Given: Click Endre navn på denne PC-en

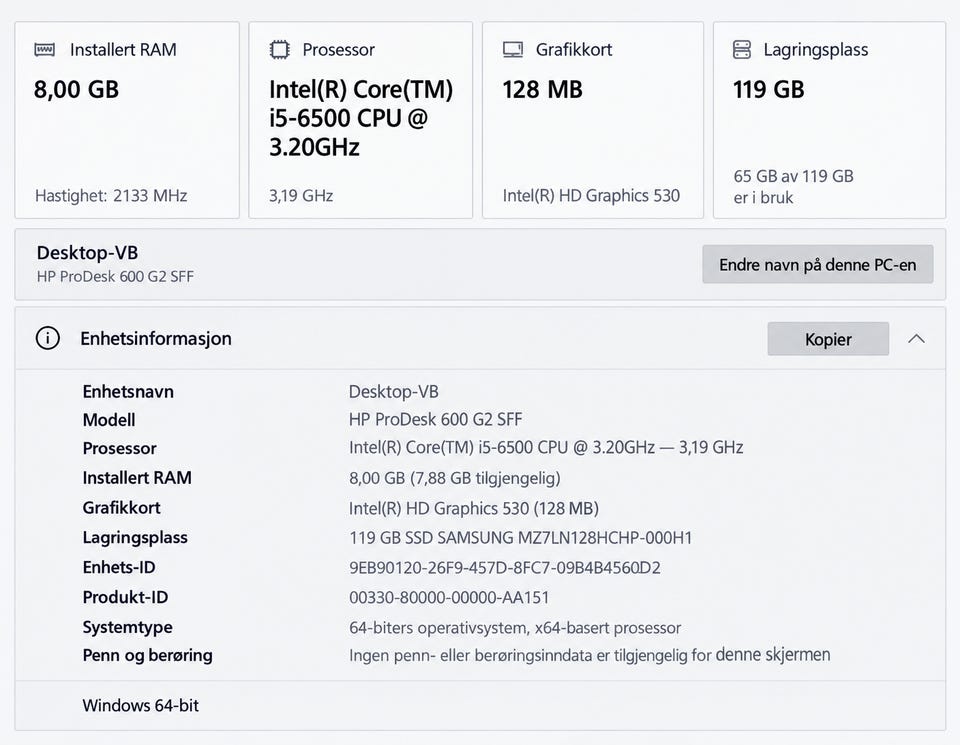Looking at the screenshot, I should (x=817, y=264).
